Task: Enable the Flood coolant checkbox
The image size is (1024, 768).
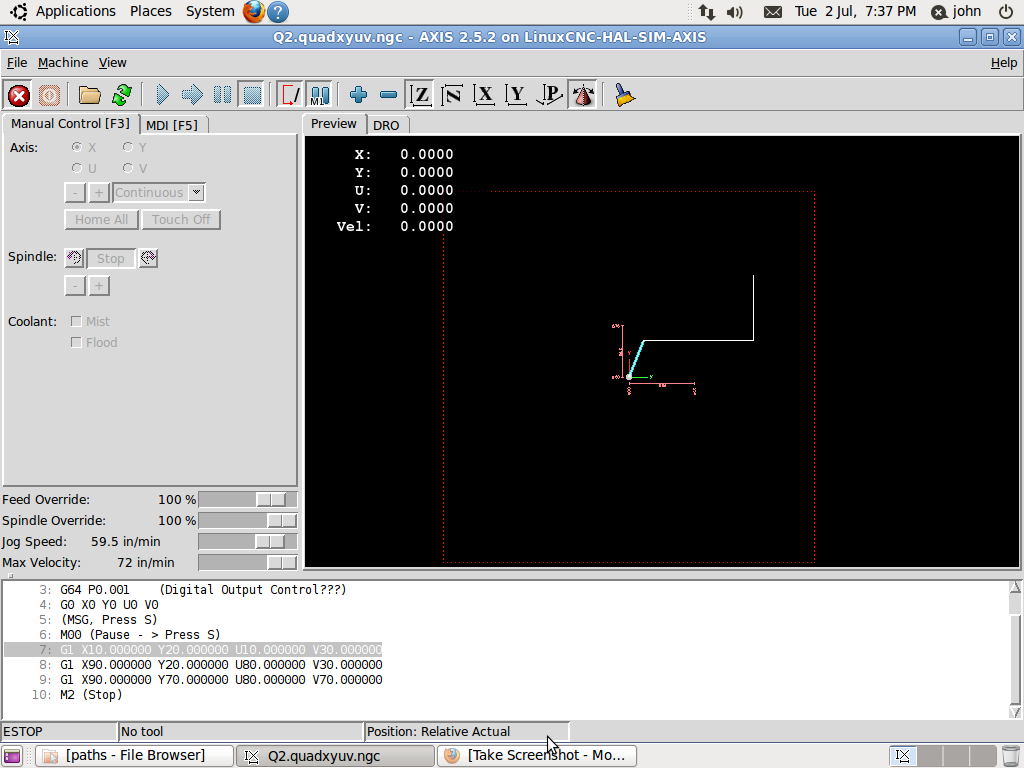Action: [x=76, y=342]
